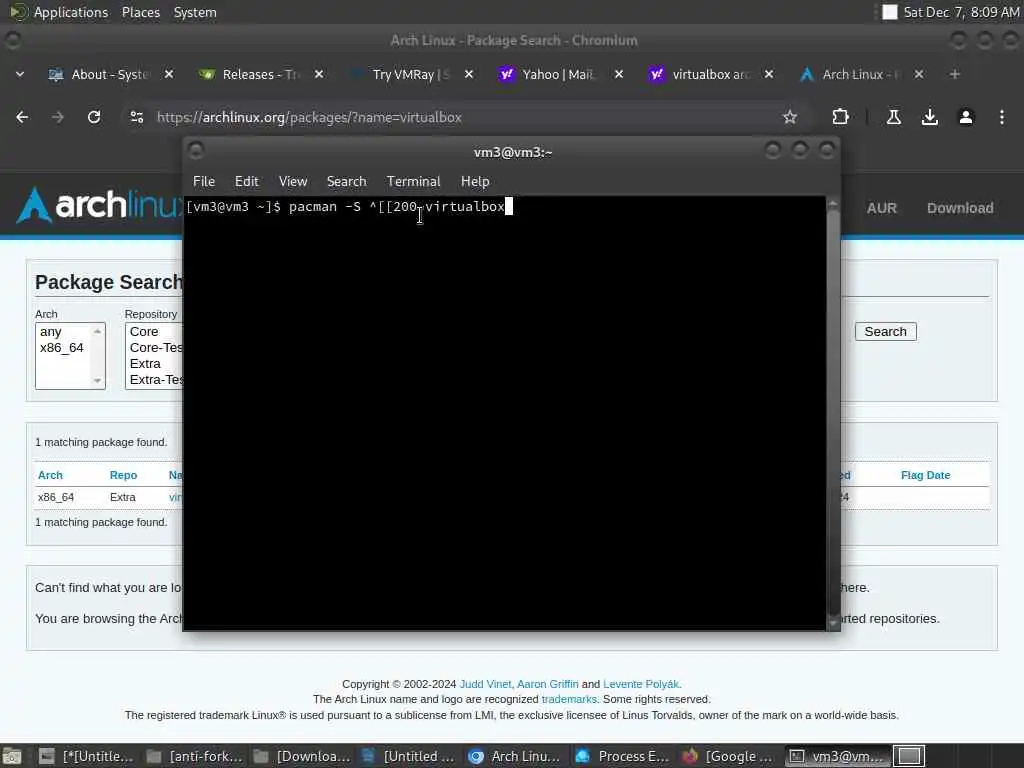
Task: Click the clock Sat Dec 7
Action: click(x=961, y=12)
